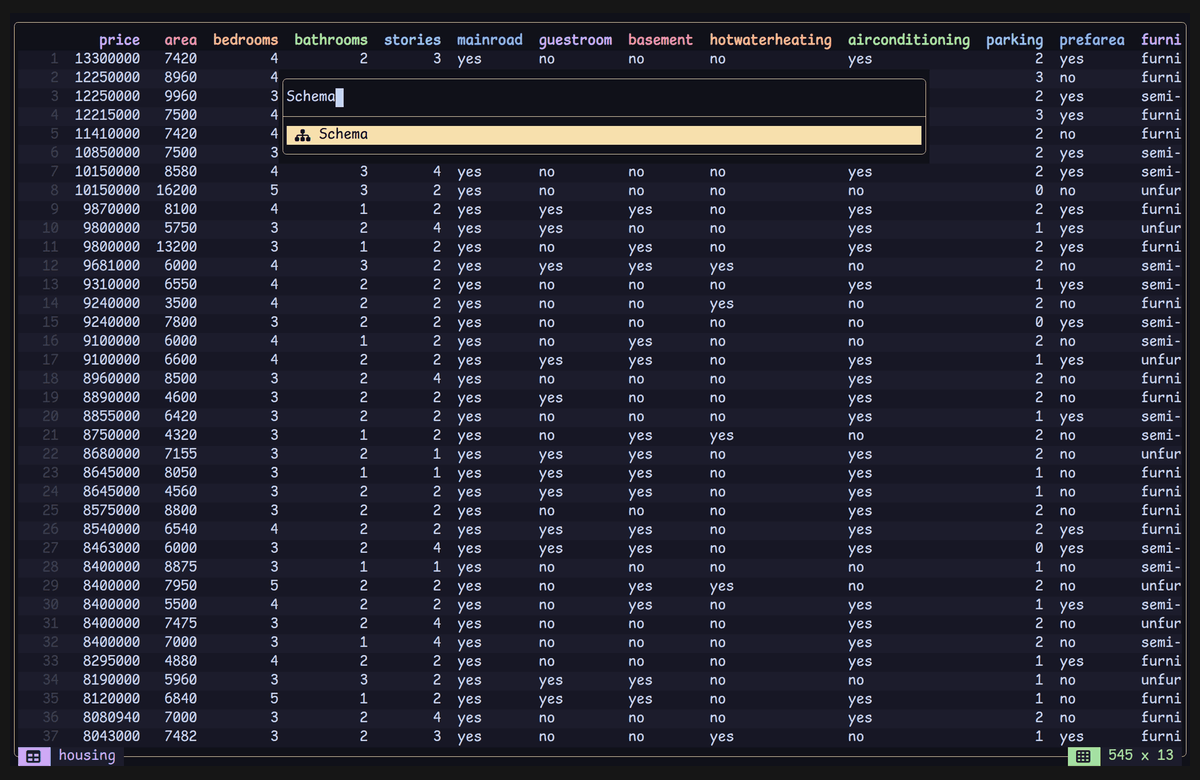This screenshot has width=1200, height=780.
Task: Click the schema tree icon in results
Action: coord(303,135)
